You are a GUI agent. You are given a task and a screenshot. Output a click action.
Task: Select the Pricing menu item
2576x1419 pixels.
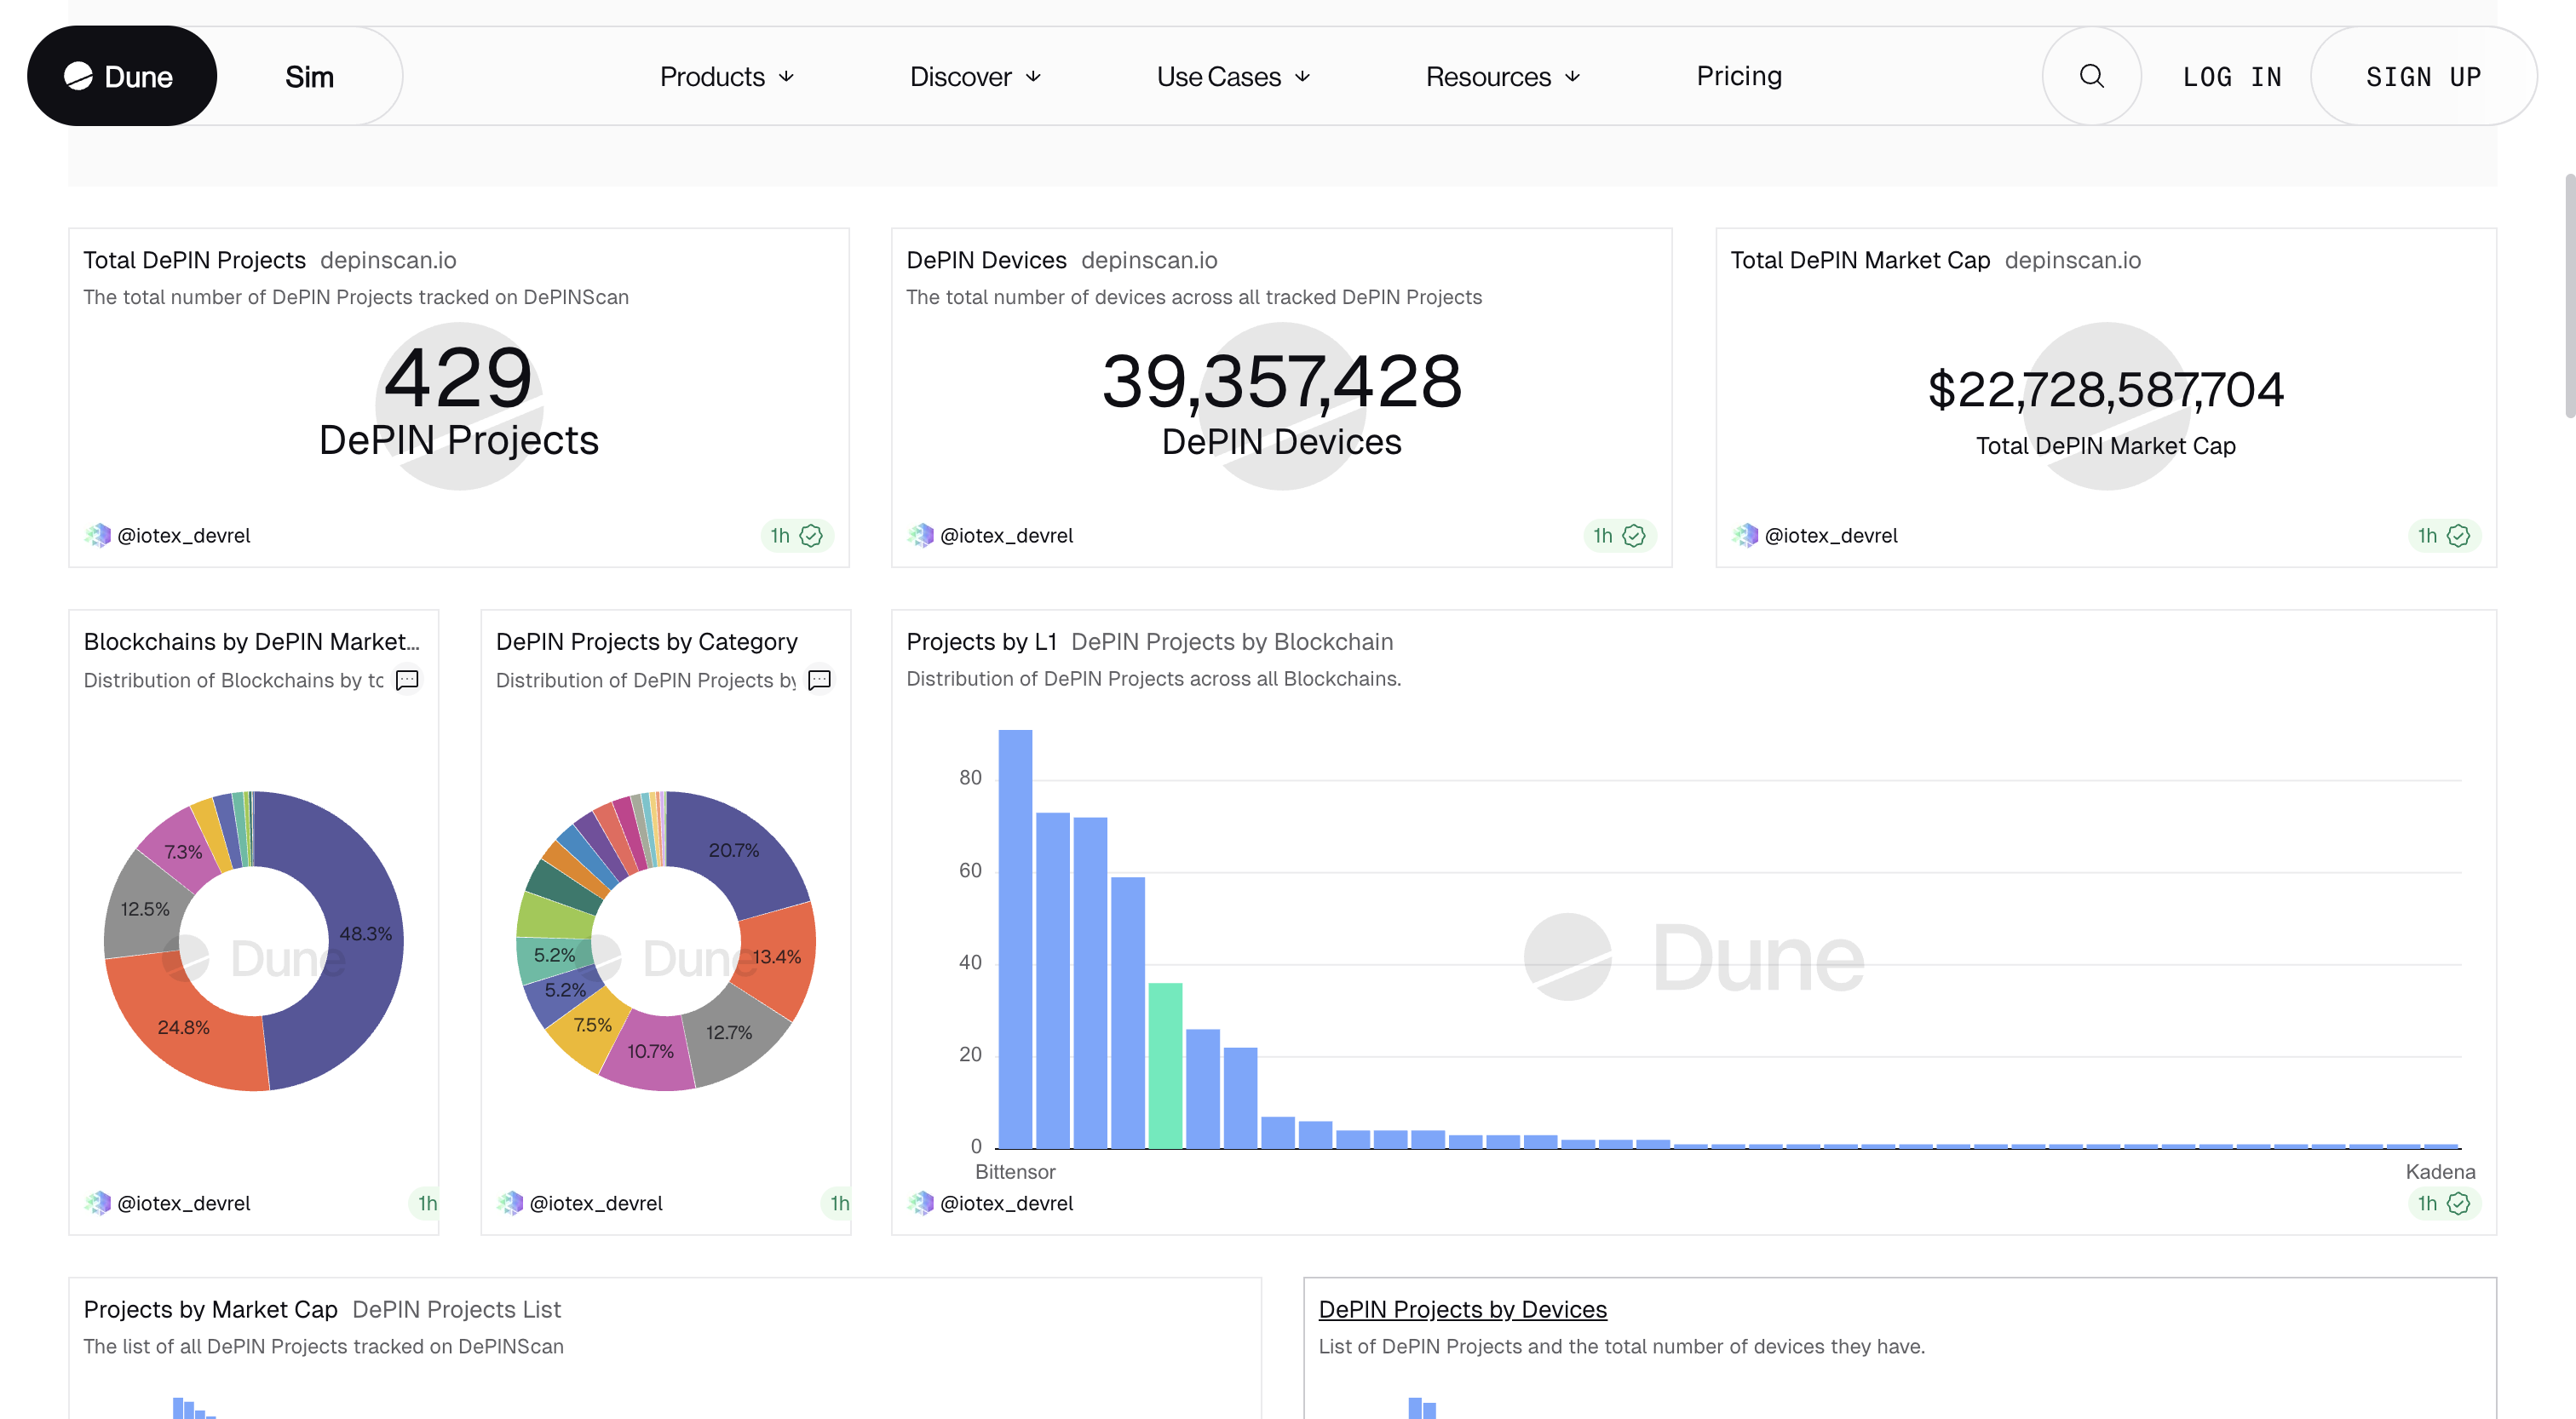[x=1738, y=76]
